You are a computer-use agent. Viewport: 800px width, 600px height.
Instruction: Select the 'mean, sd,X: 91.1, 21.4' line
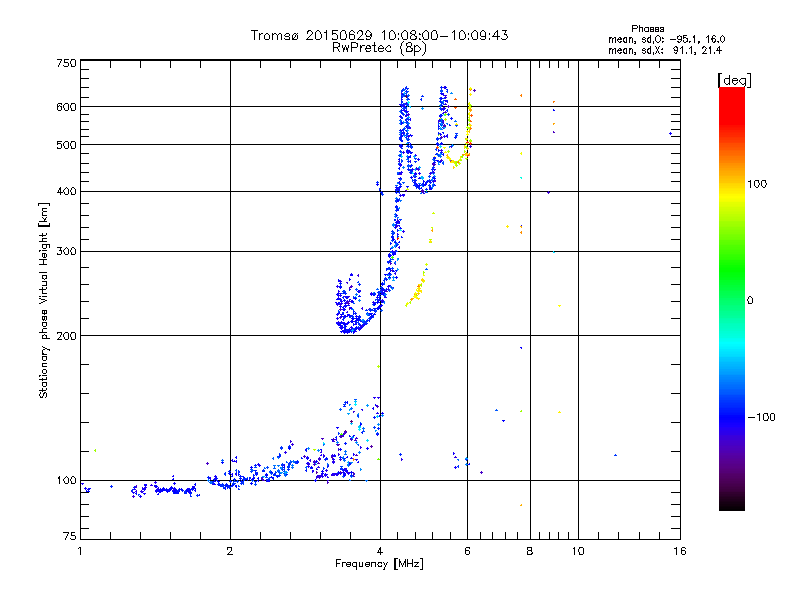click(x=665, y=50)
